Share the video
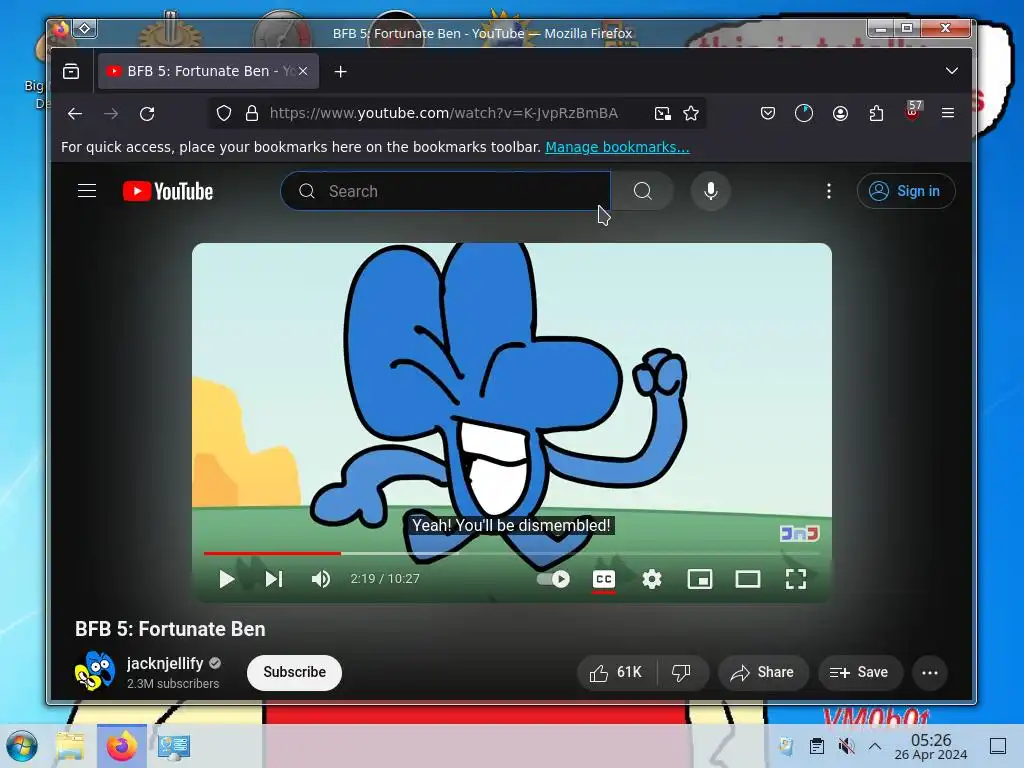Image resolution: width=1024 pixels, height=768 pixels. click(763, 673)
